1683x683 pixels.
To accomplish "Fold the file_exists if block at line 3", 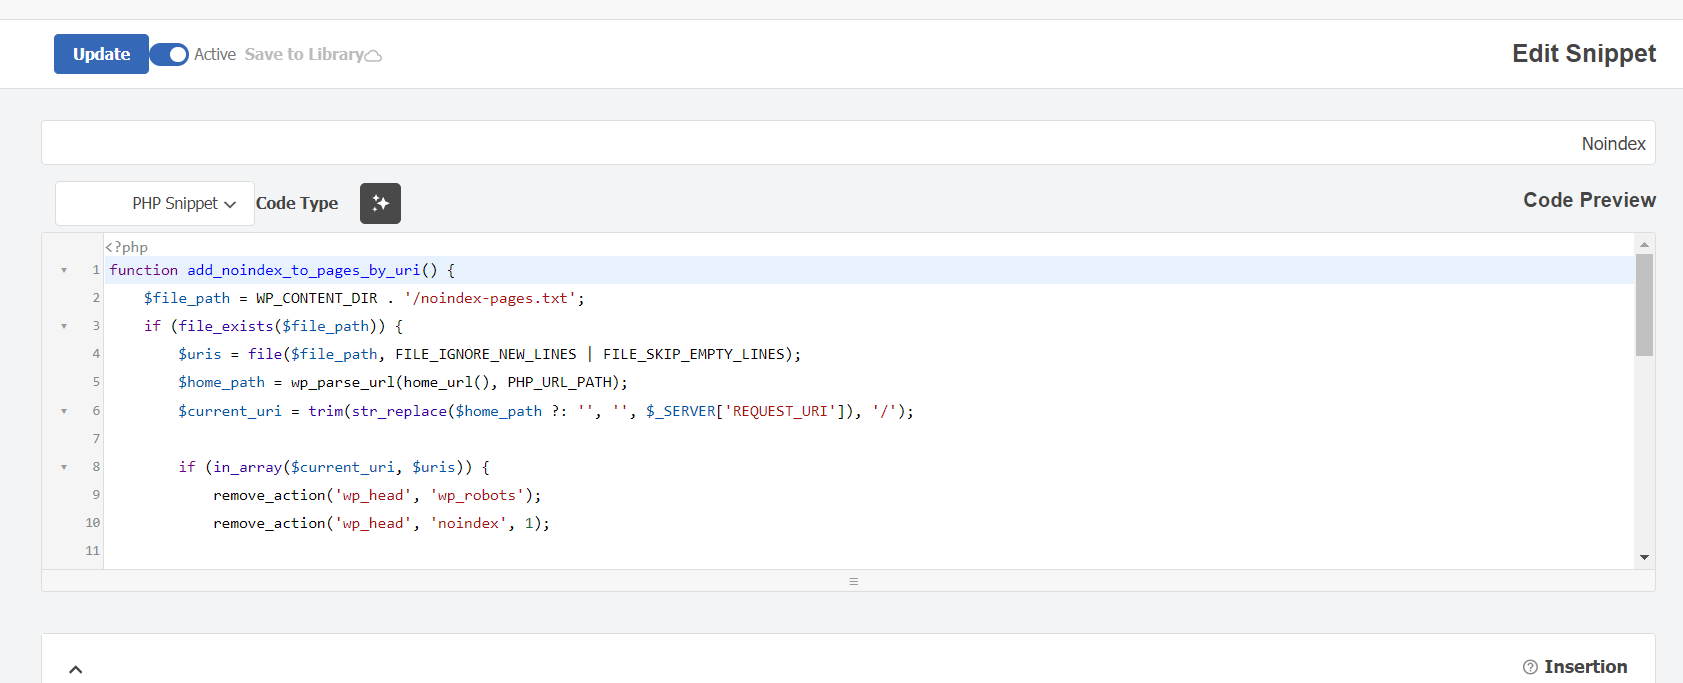I will point(64,326).
